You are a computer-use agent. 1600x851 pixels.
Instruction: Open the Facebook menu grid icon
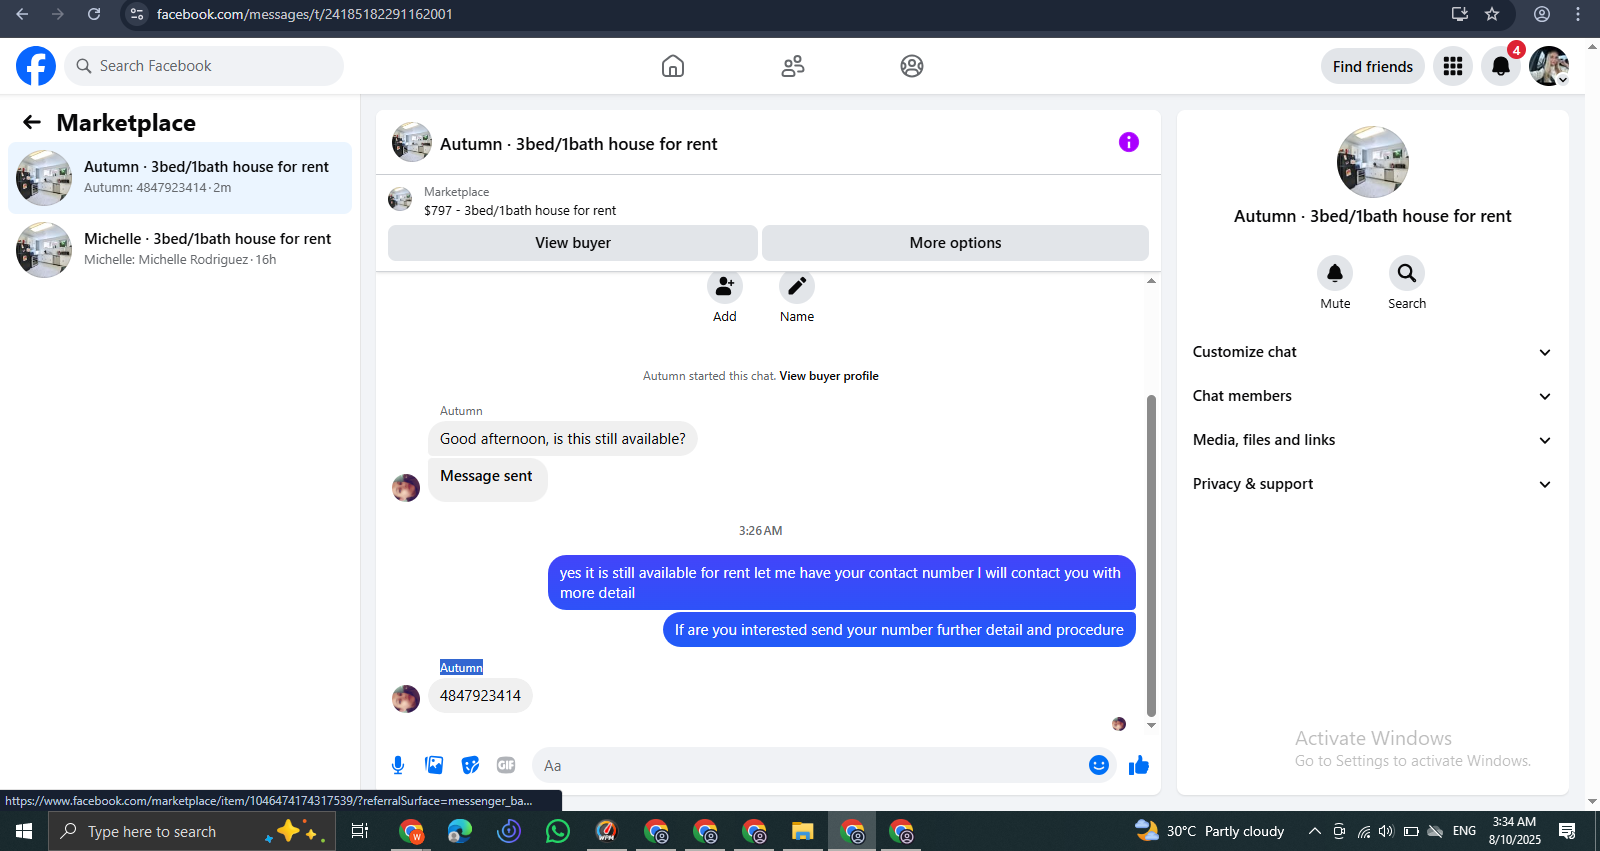coord(1453,66)
